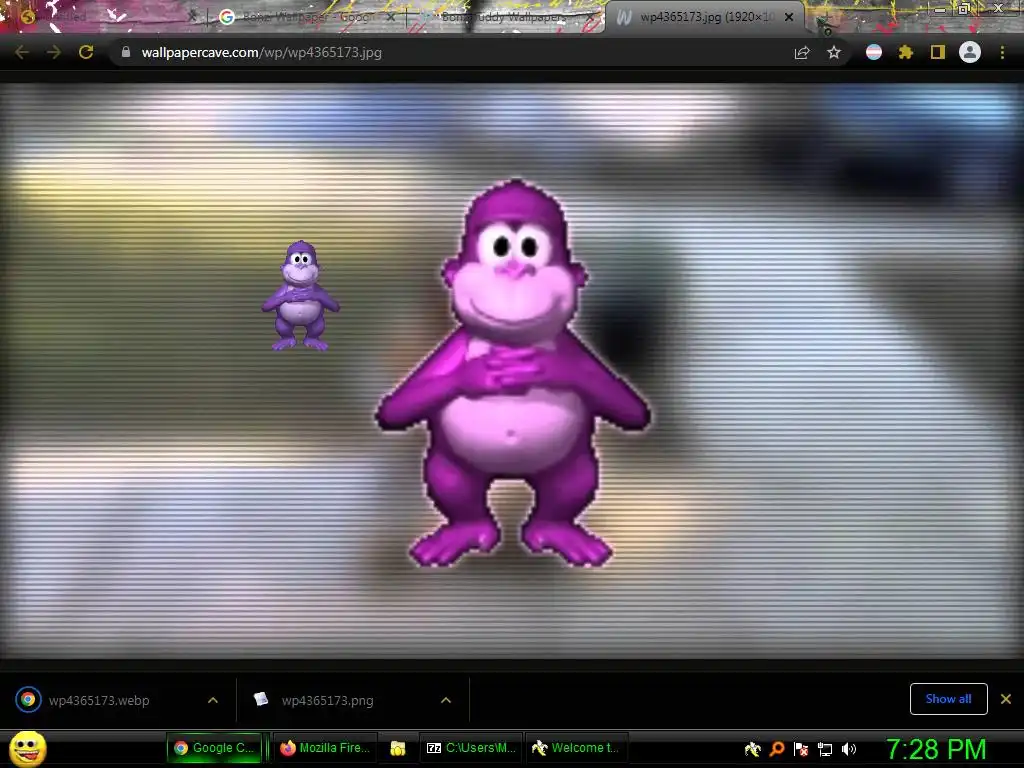Select the wp4365173.jpg tab
This screenshot has height=768, width=1024.
[705, 18]
